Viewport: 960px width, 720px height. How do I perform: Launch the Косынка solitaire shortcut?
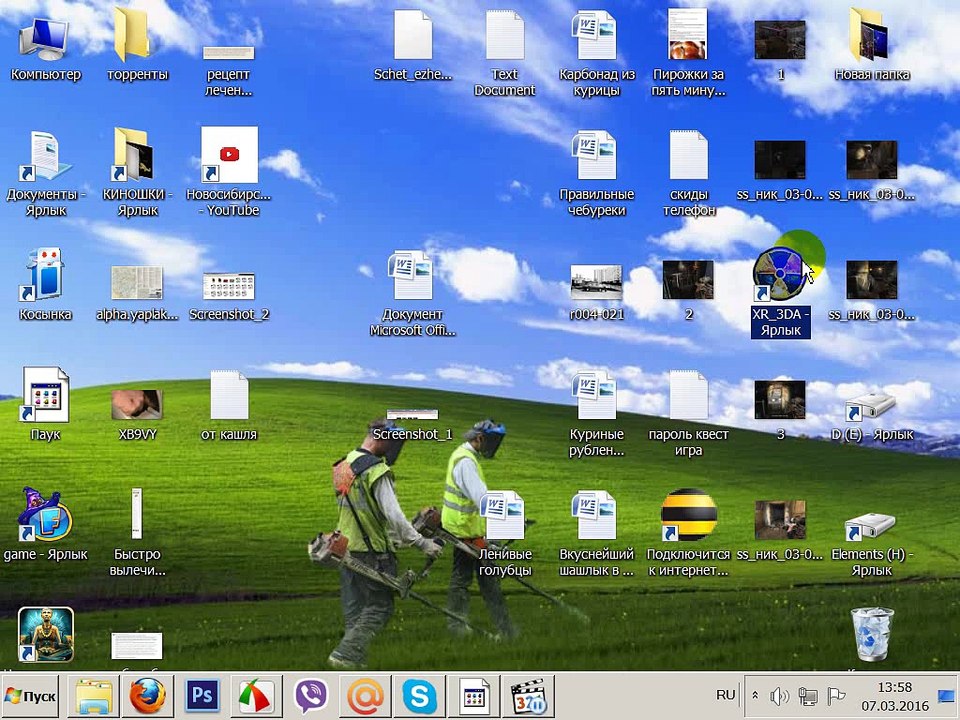pos(45,285)
